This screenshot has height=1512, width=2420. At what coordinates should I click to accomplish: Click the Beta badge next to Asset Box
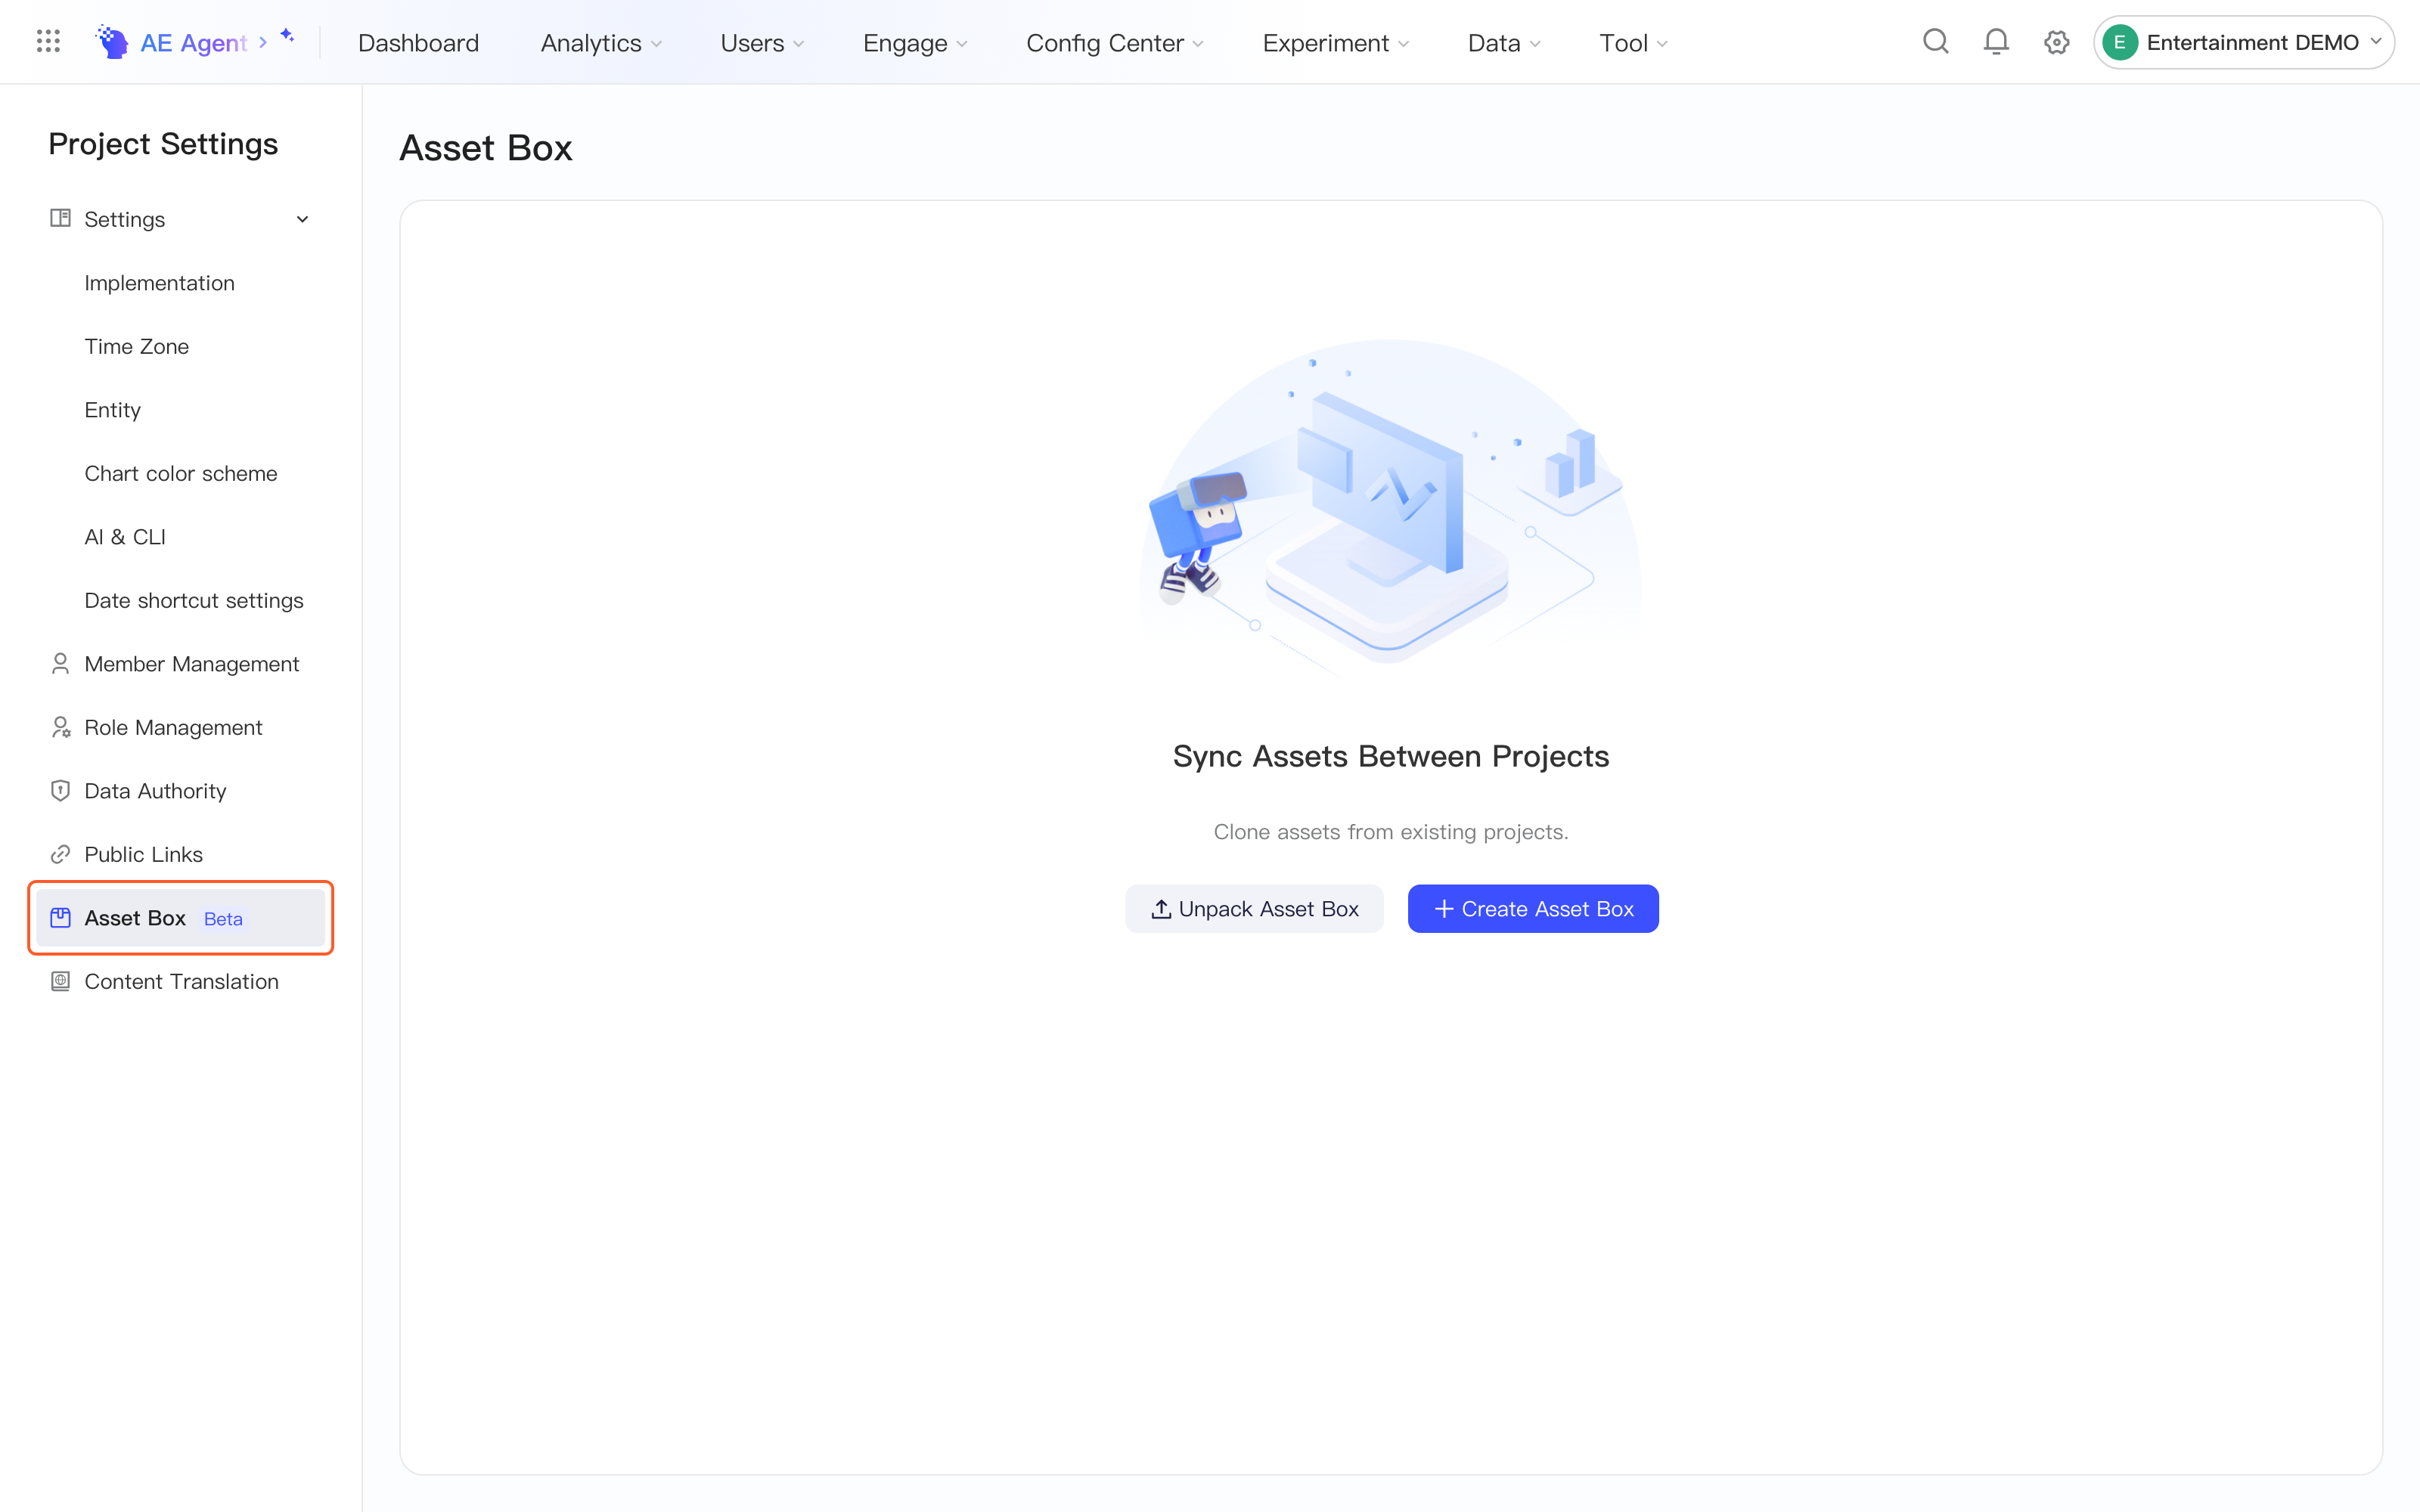tap(223, 918)
